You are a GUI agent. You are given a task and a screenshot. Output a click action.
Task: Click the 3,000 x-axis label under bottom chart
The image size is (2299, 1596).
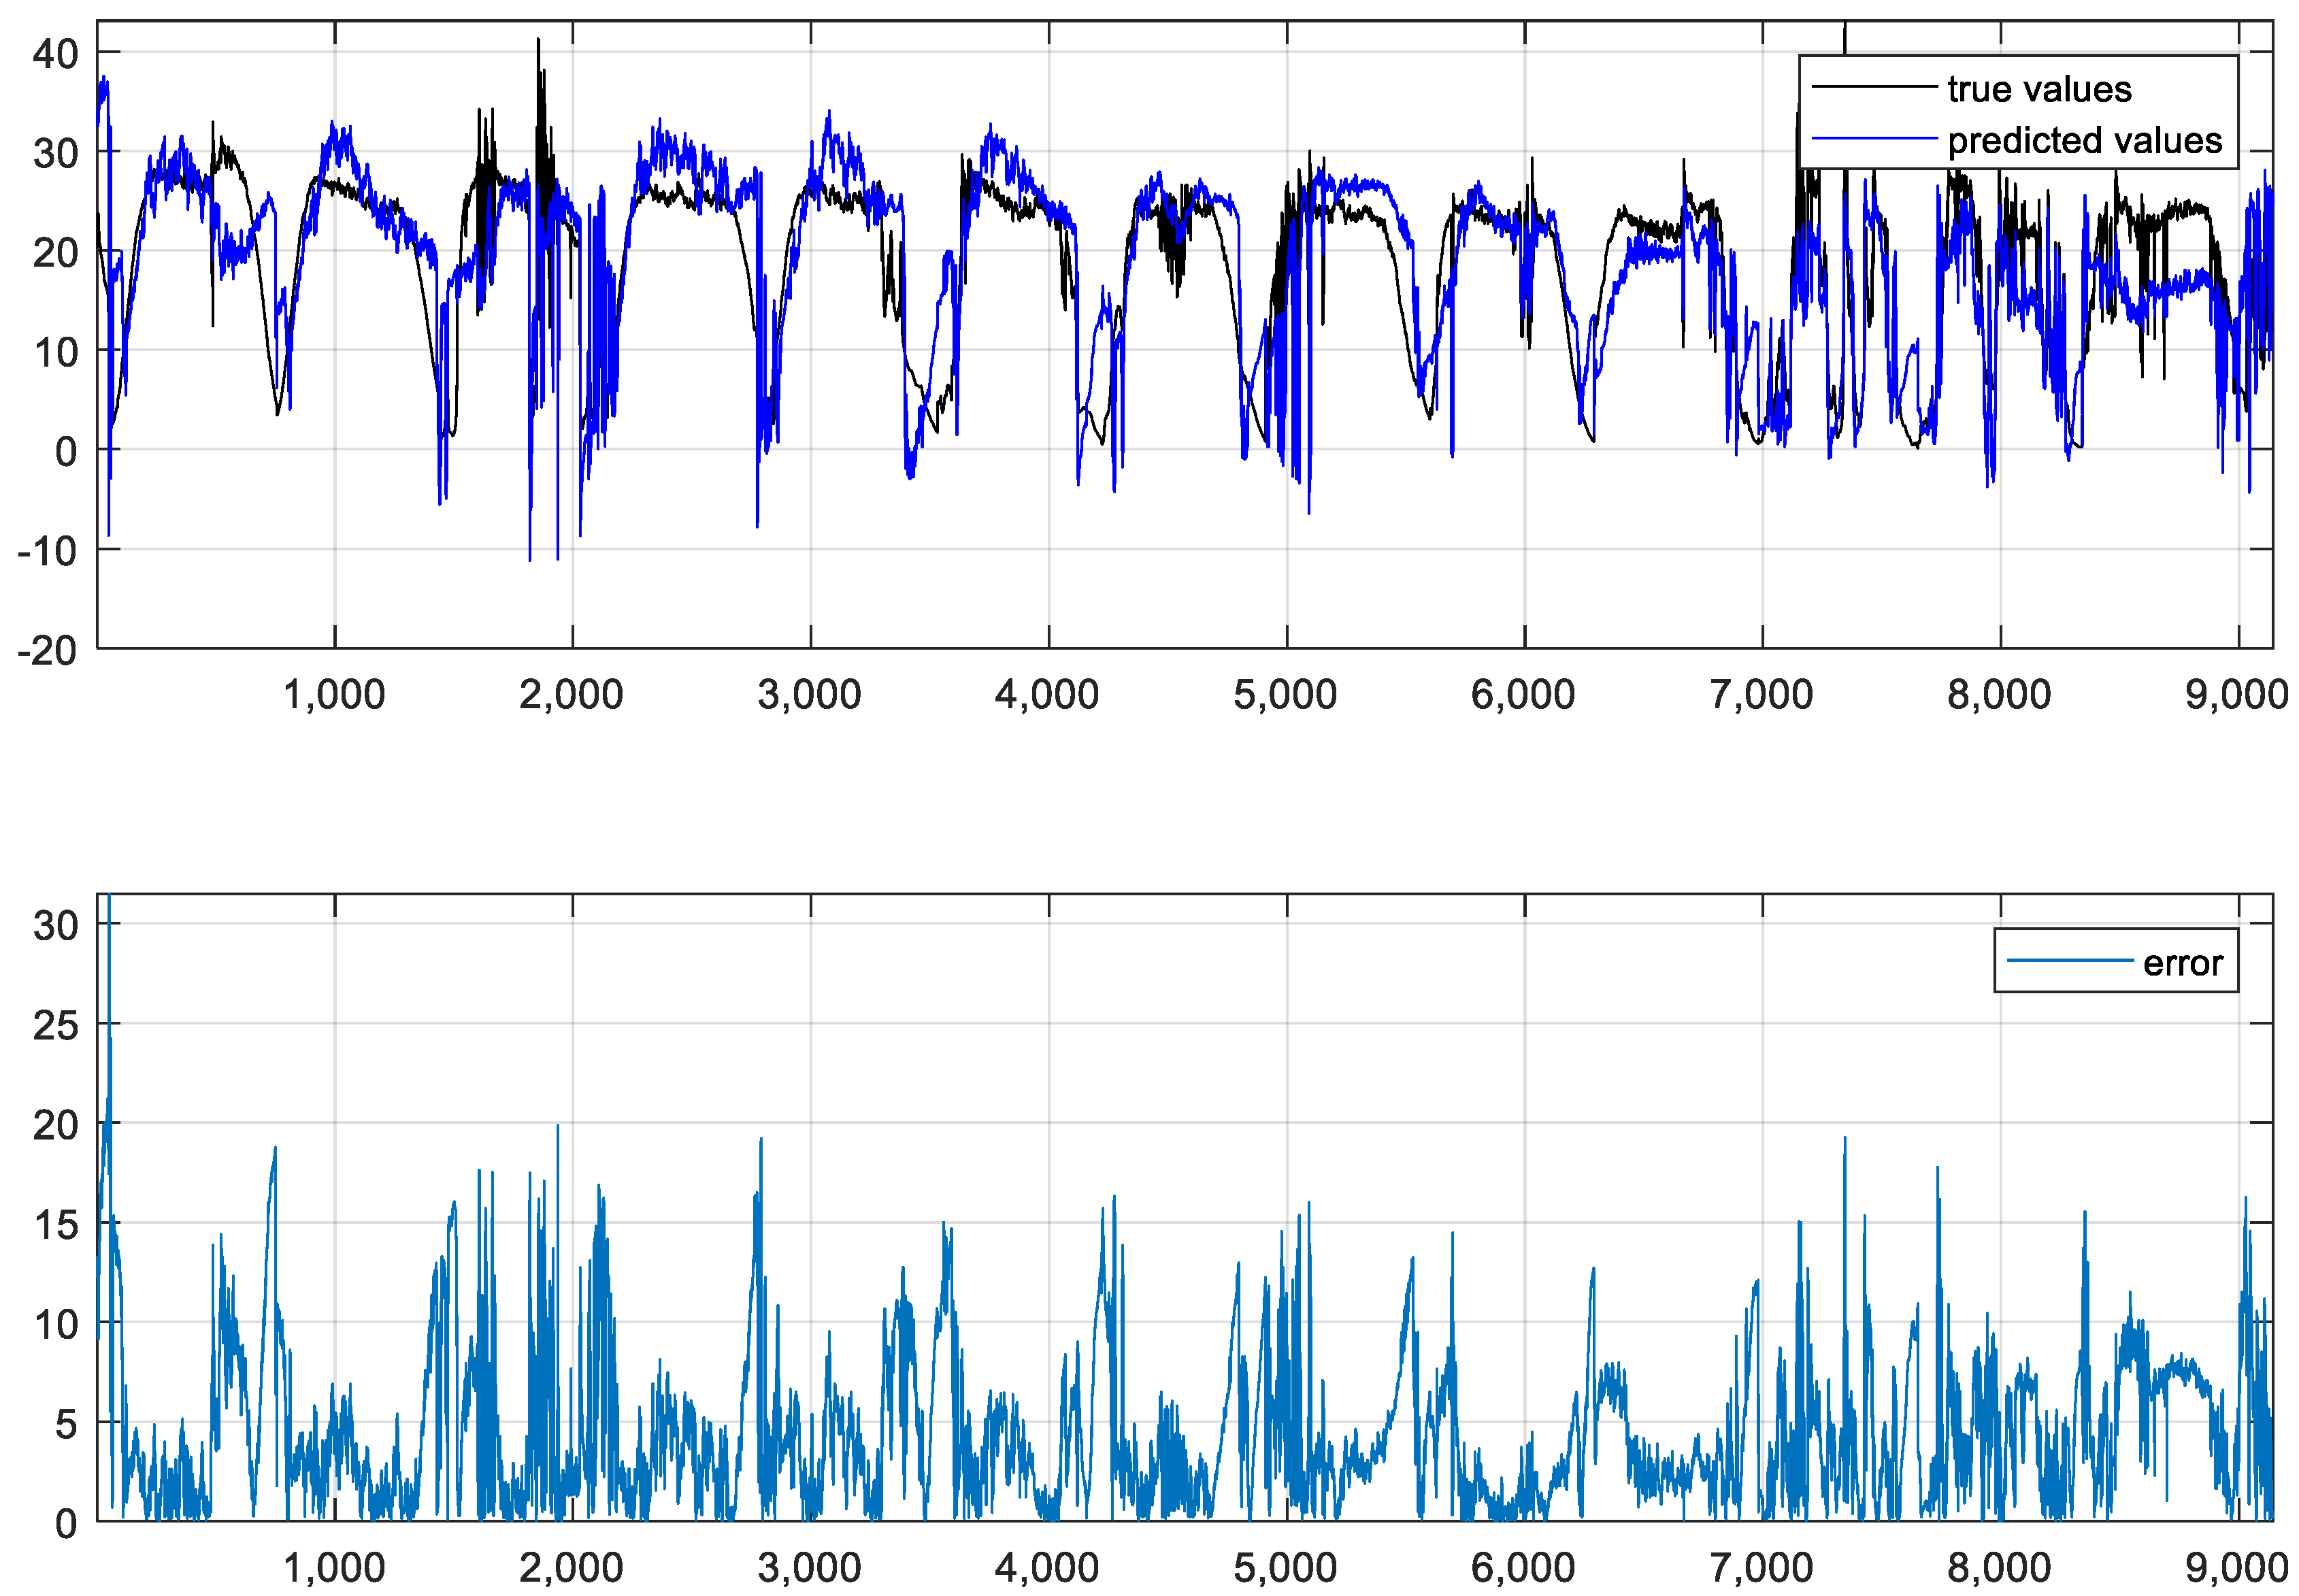pos(809,1568)
